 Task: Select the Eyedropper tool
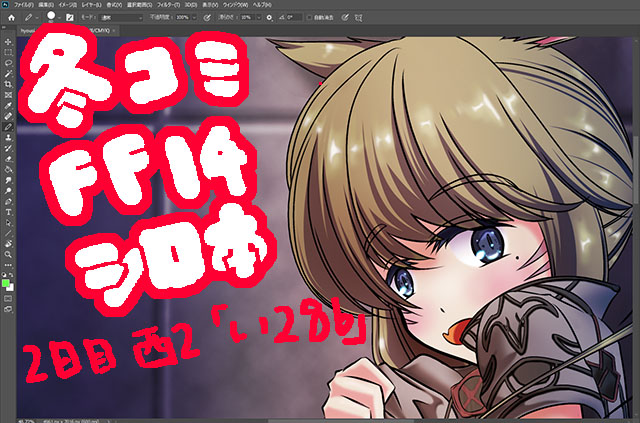[8, 106]
